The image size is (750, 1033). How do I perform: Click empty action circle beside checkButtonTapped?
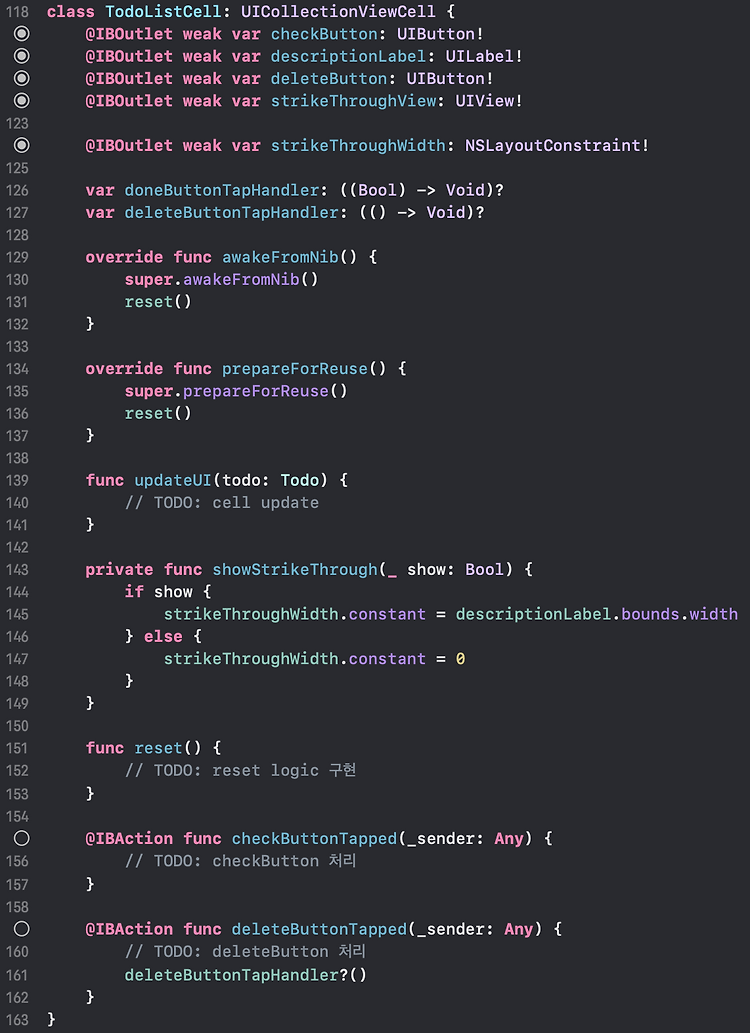pos(22,838)
